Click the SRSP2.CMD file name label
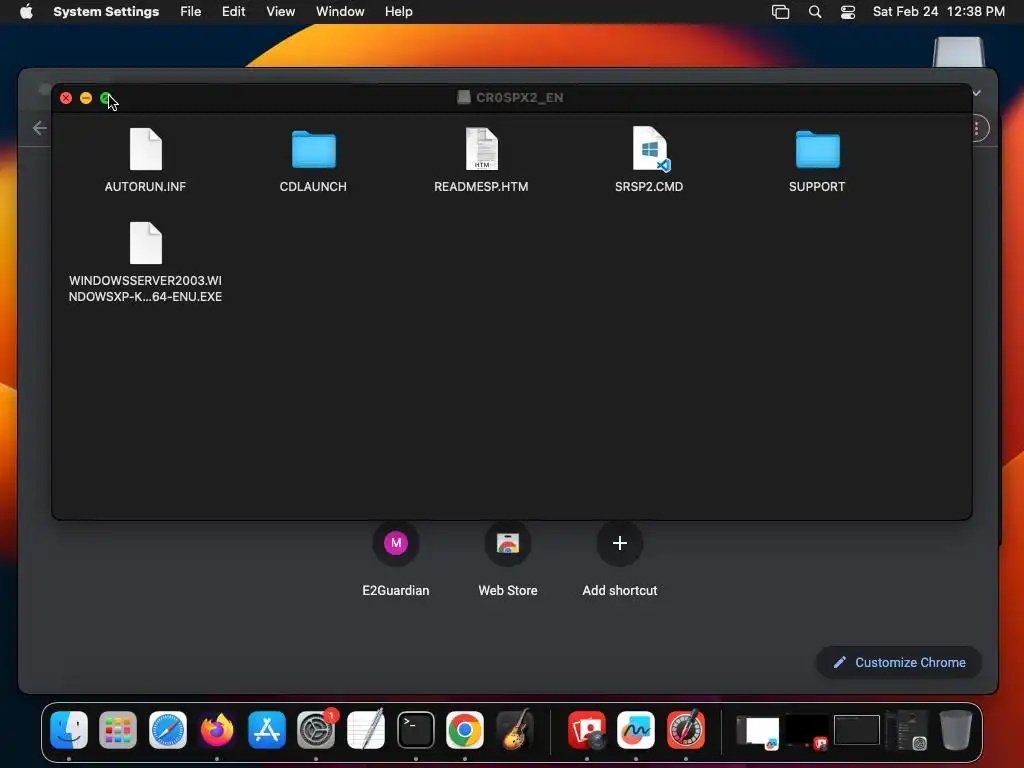The height and width of the screenshot is (768, 1024). pyautogui.click(x=649, y=187)
